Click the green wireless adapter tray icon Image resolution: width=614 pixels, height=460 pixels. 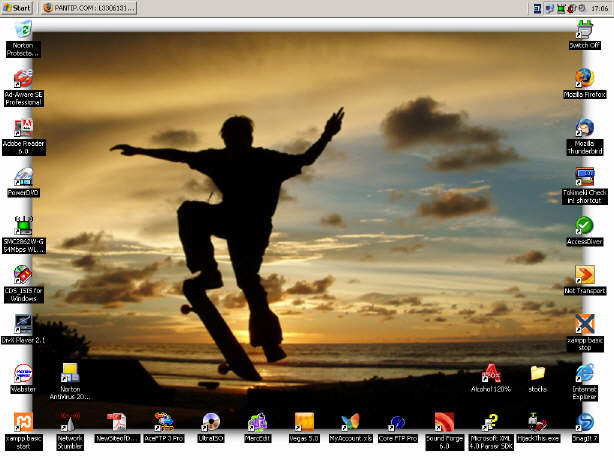point(561,8)
